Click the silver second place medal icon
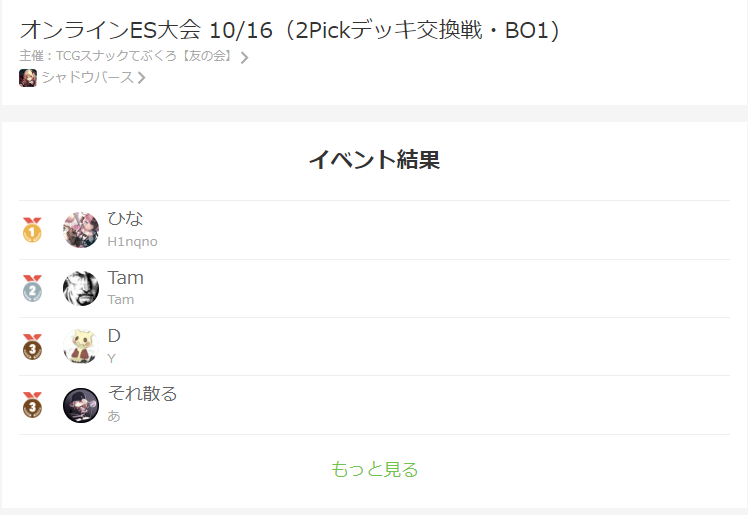Image resolution: width=748 pixels, height=515 pixels. point(32,288)
